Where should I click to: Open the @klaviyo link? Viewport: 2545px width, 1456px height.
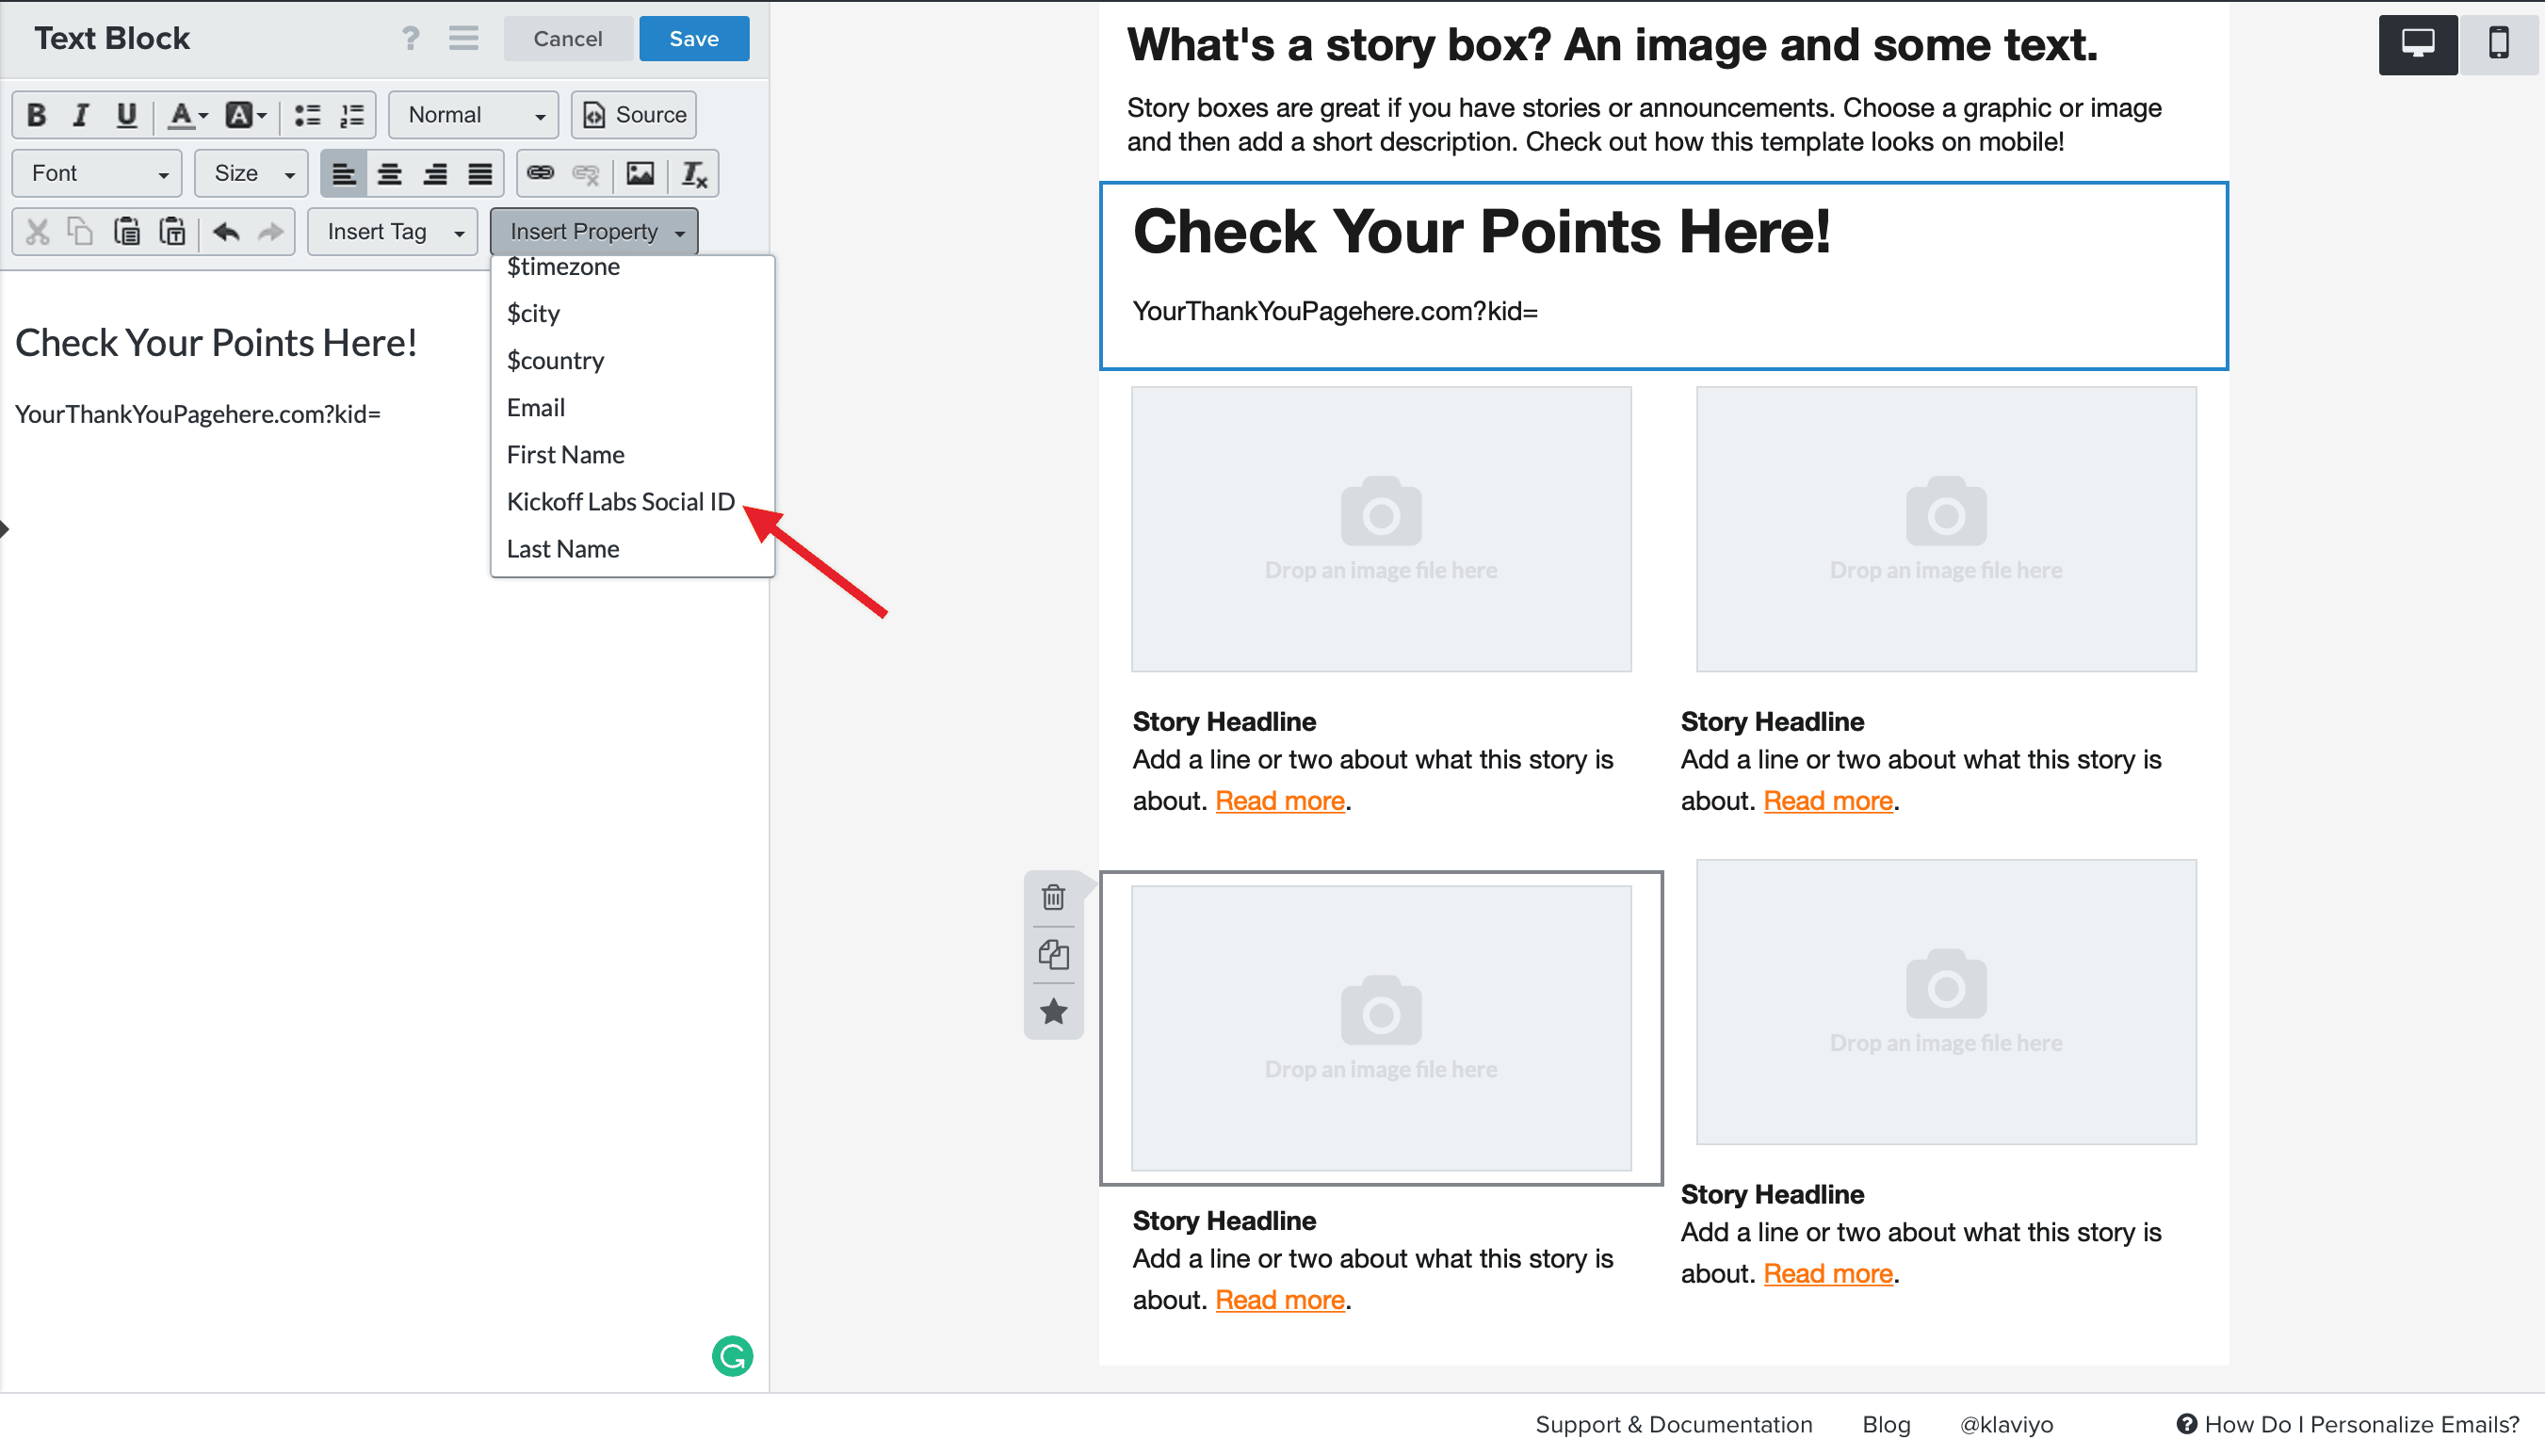[2006, 1425]
